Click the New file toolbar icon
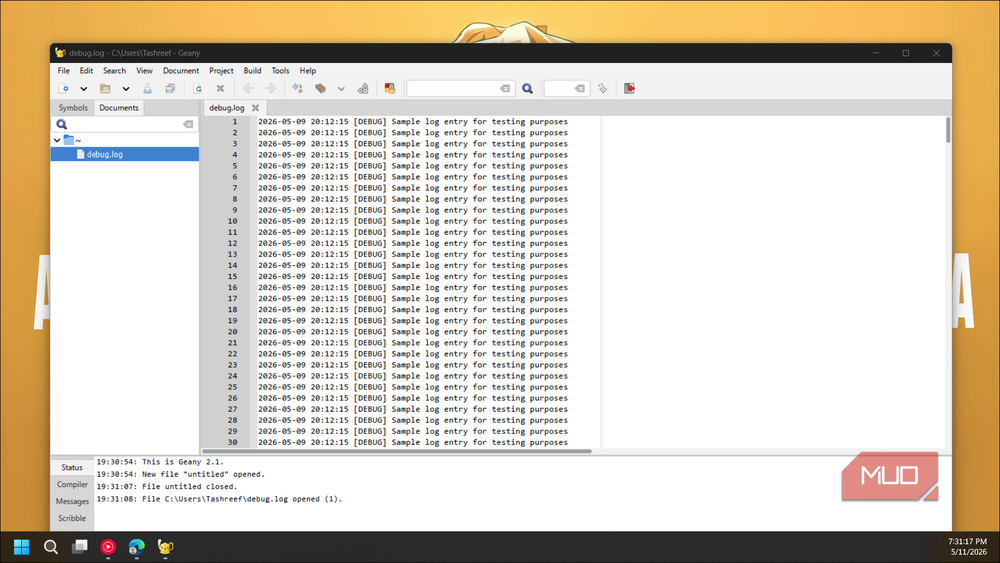This screenshot has height=563, width=1000. tap(64, 89)
